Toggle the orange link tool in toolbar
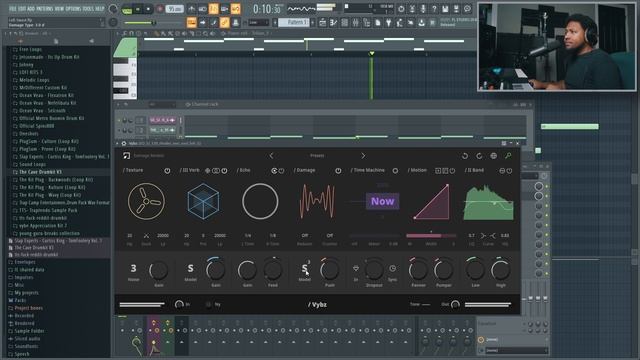 (x=224, y=22)
